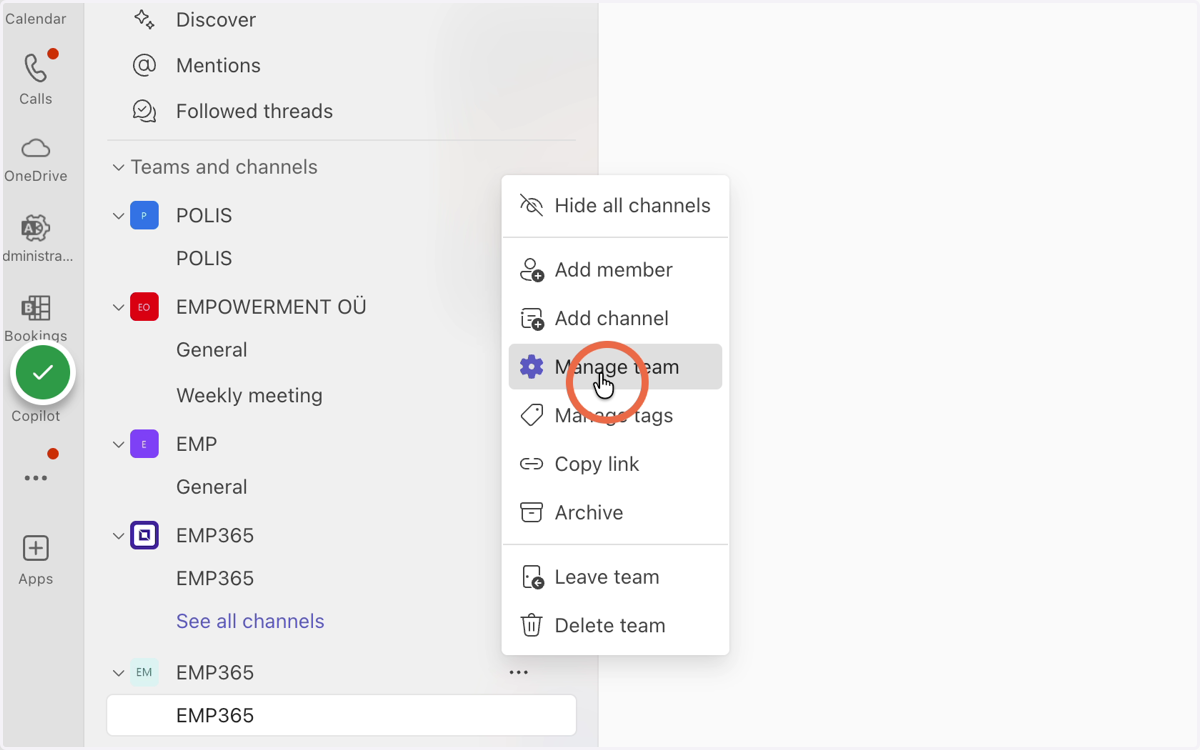The width and height of the screenshot is (1200, 750).
Task: Click the EMP team name
Action: click(196, 444)
